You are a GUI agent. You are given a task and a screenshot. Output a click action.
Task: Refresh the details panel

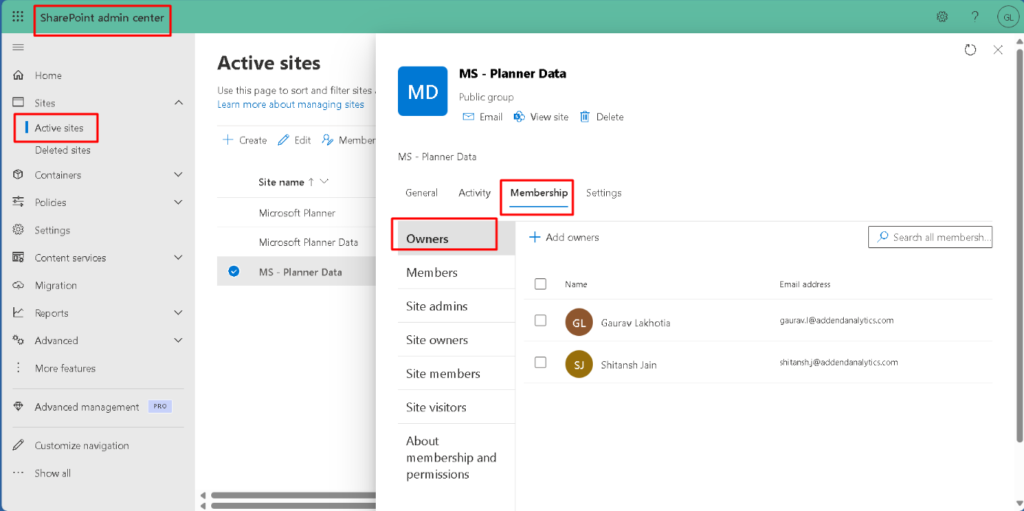pos(970,50)
